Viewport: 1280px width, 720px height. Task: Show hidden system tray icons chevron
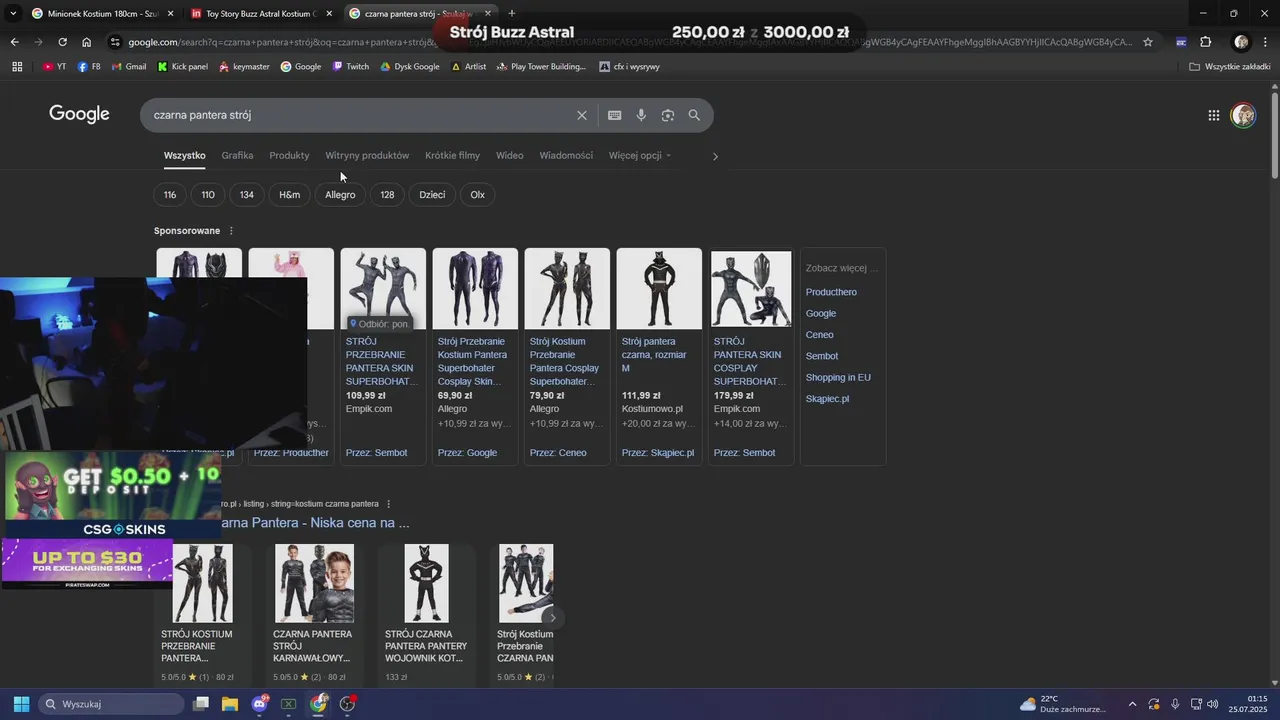[x=1132, y=704]
